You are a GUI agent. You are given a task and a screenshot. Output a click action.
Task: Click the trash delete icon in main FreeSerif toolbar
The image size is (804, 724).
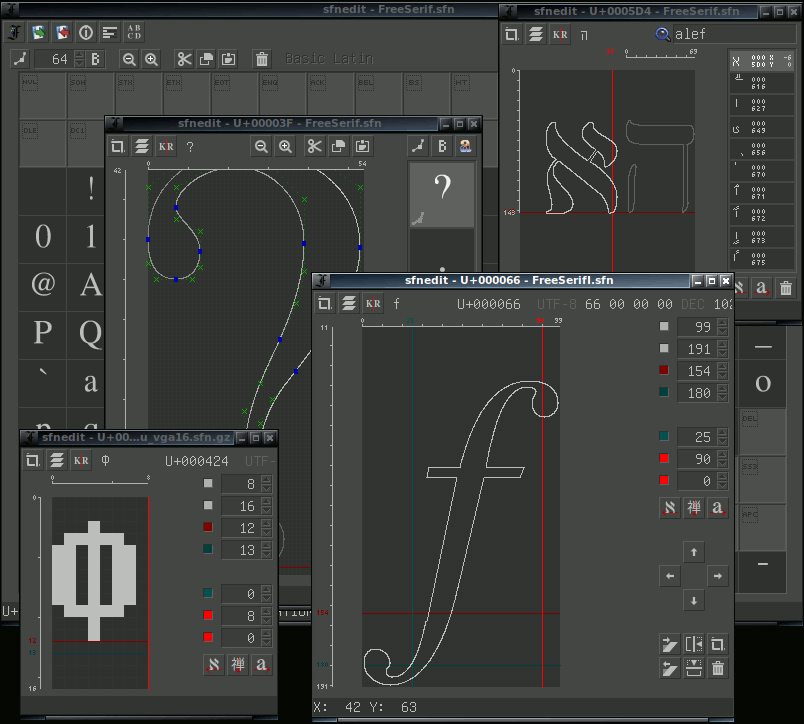tap(262, 59)
